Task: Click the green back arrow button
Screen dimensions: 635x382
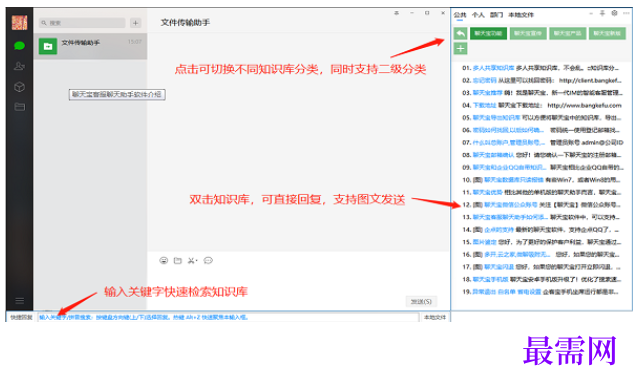Action: pos(460,33)
